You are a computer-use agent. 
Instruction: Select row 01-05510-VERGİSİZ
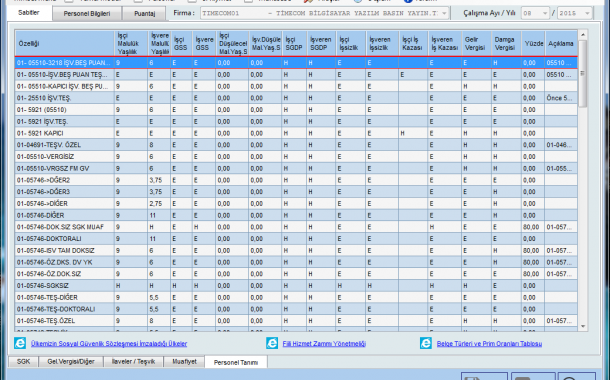(x=296, y=157)
